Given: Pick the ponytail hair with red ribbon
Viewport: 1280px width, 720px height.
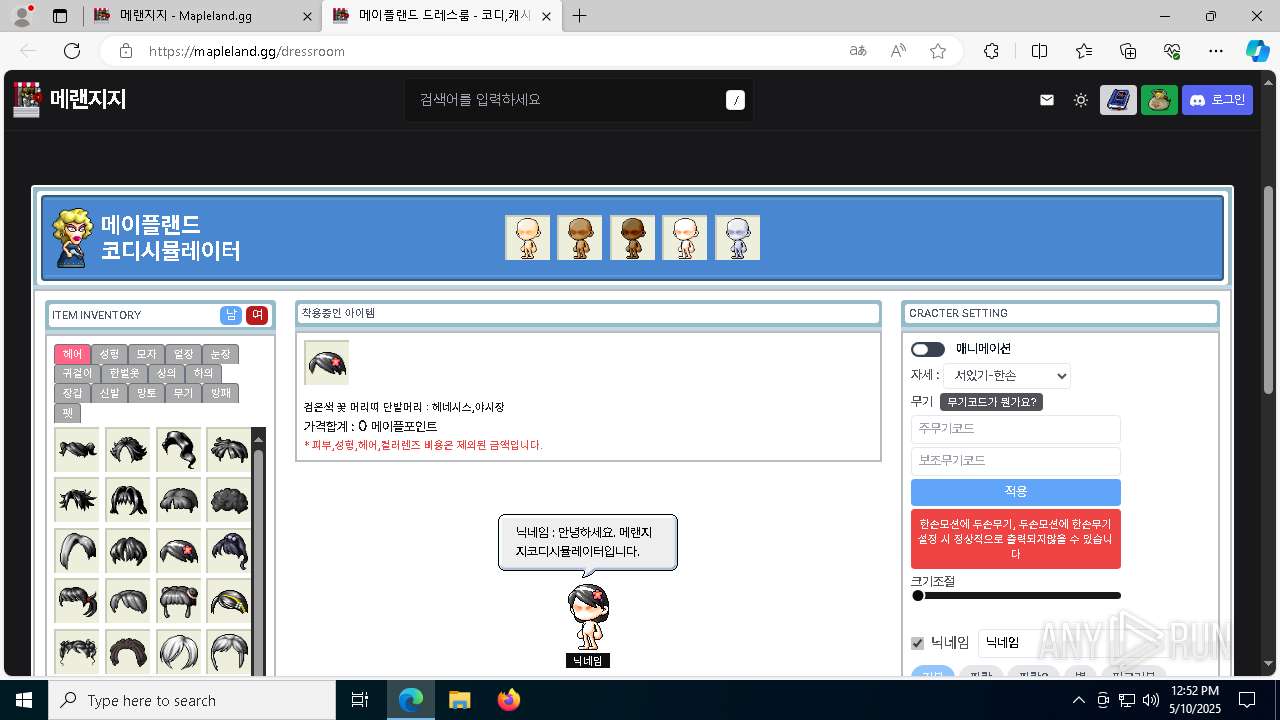Looking at the screenshot, I should click(77, 601).
